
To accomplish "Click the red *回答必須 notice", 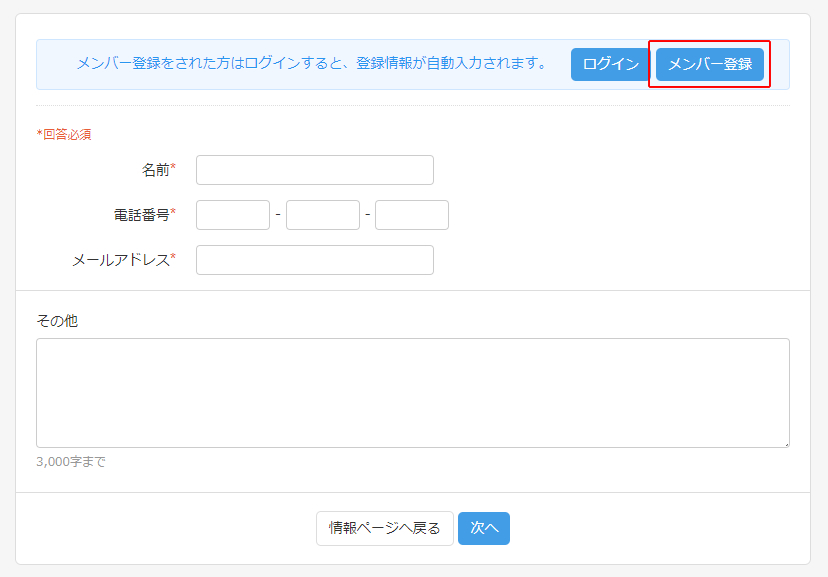I will [64, 134].
